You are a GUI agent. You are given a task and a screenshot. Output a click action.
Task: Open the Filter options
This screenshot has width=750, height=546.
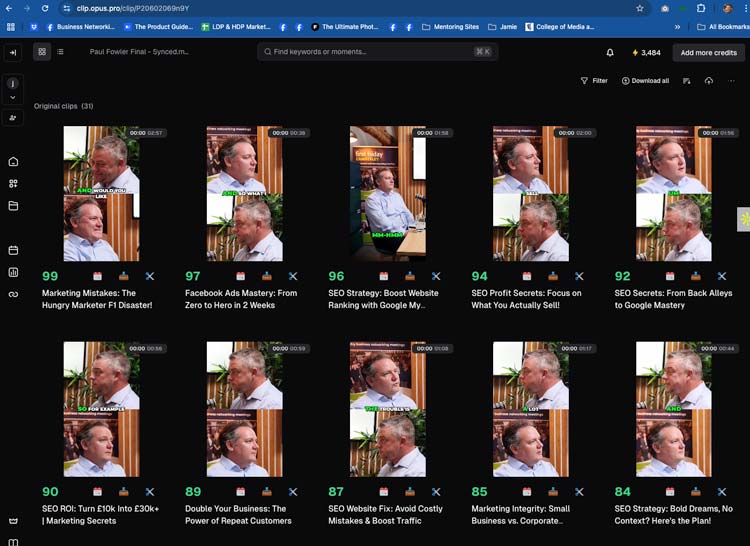click(594, 81)
